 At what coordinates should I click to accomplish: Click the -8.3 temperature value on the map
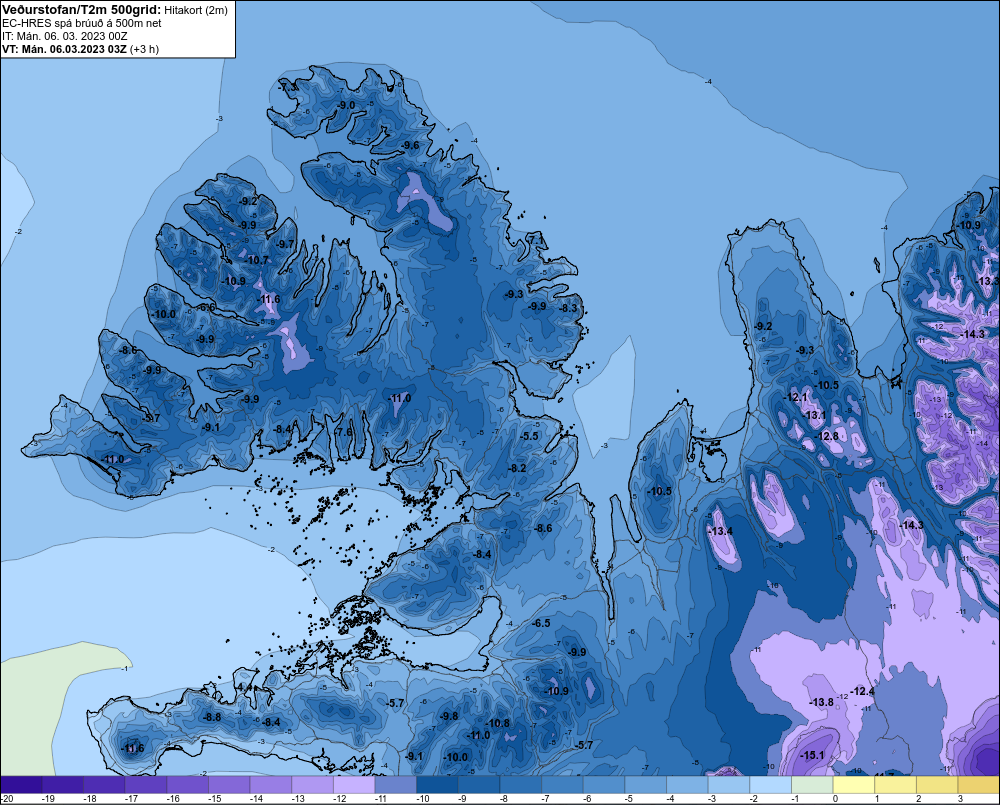(568, 308)
